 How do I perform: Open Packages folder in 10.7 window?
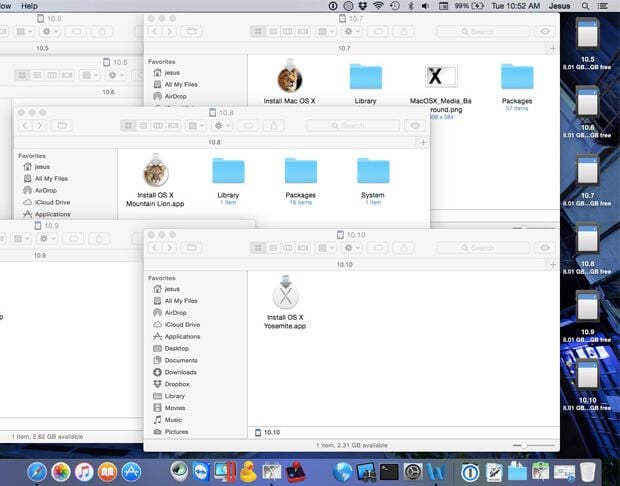(517, 76)
